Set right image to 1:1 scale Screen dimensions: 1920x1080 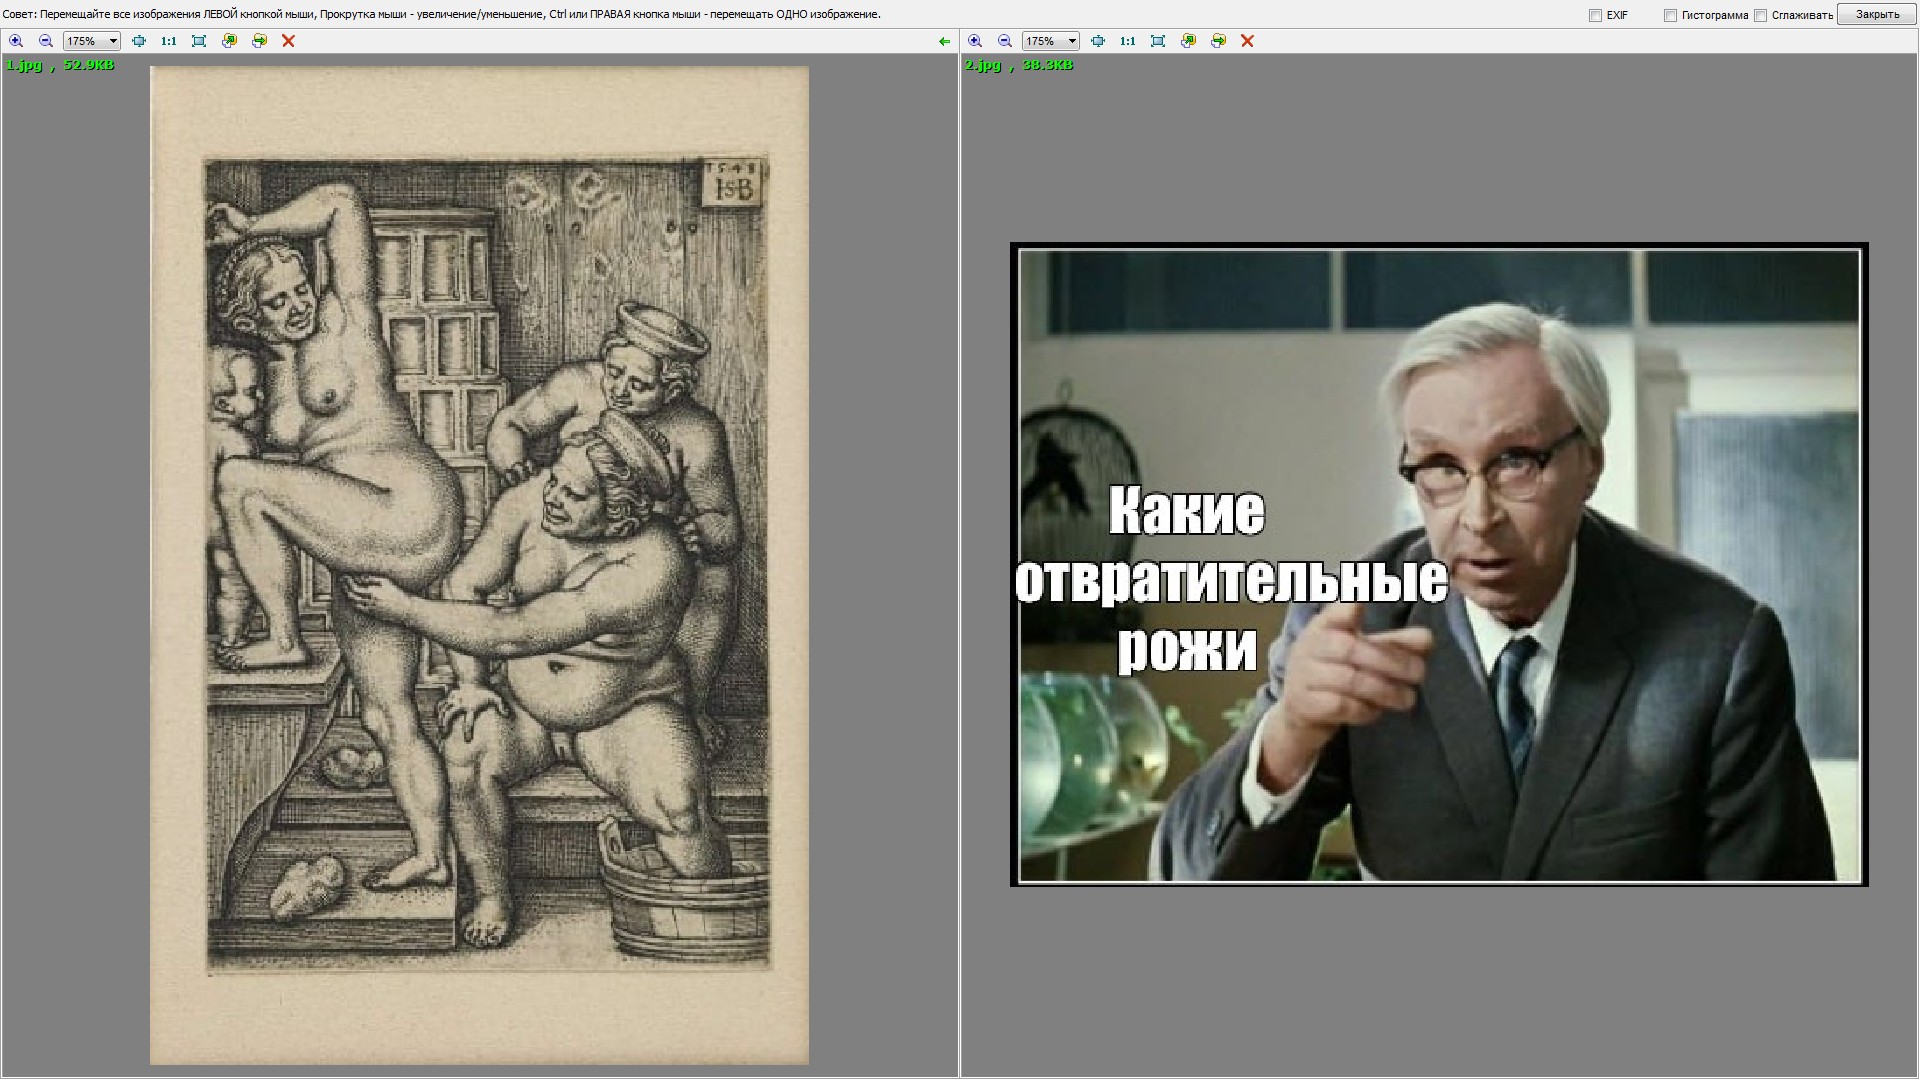tap(1127, 41)
